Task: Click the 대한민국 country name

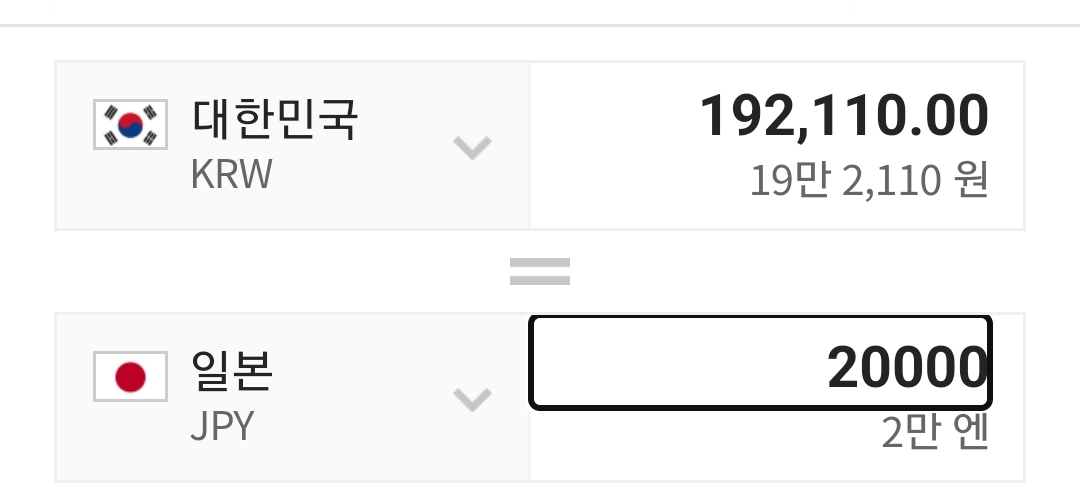Action: [275, 120]
